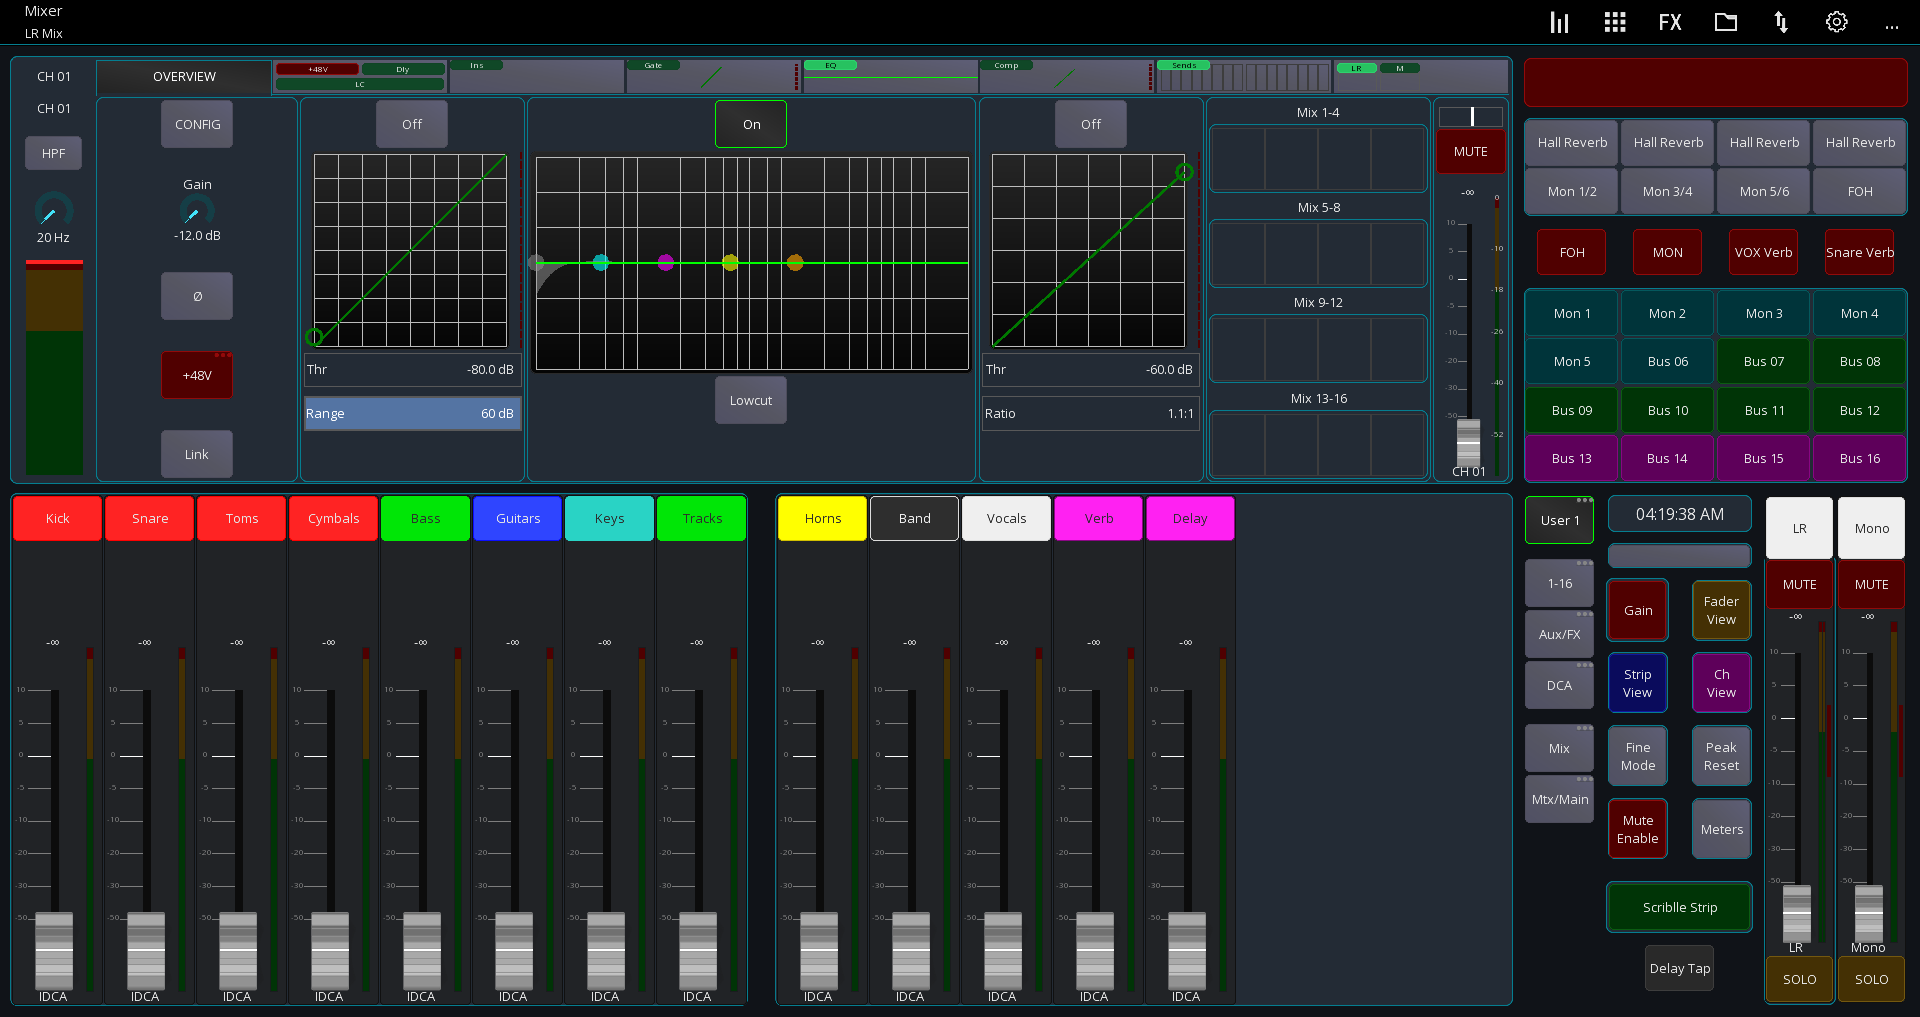Screen dimensions: 1920x1017
Task: Click the CONFIG button
Action: click(x=197, y=124)
